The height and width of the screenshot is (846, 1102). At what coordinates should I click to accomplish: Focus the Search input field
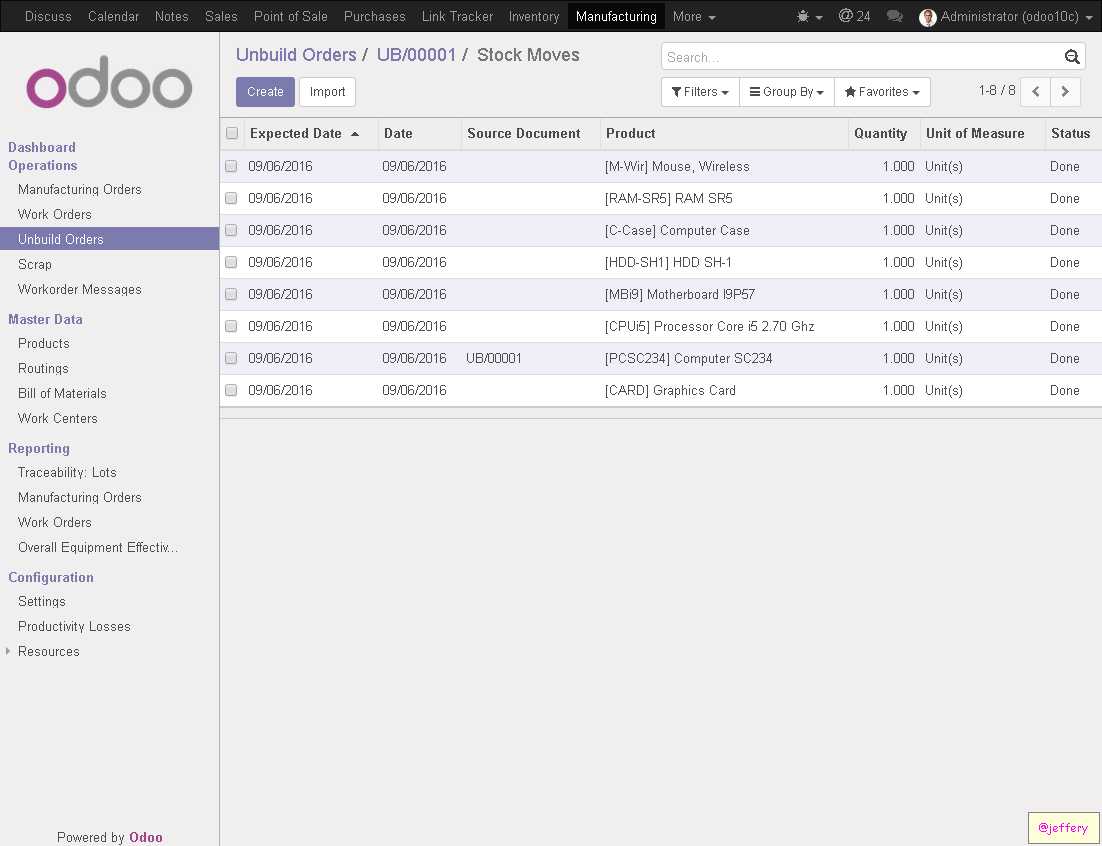tap(863, 57)
